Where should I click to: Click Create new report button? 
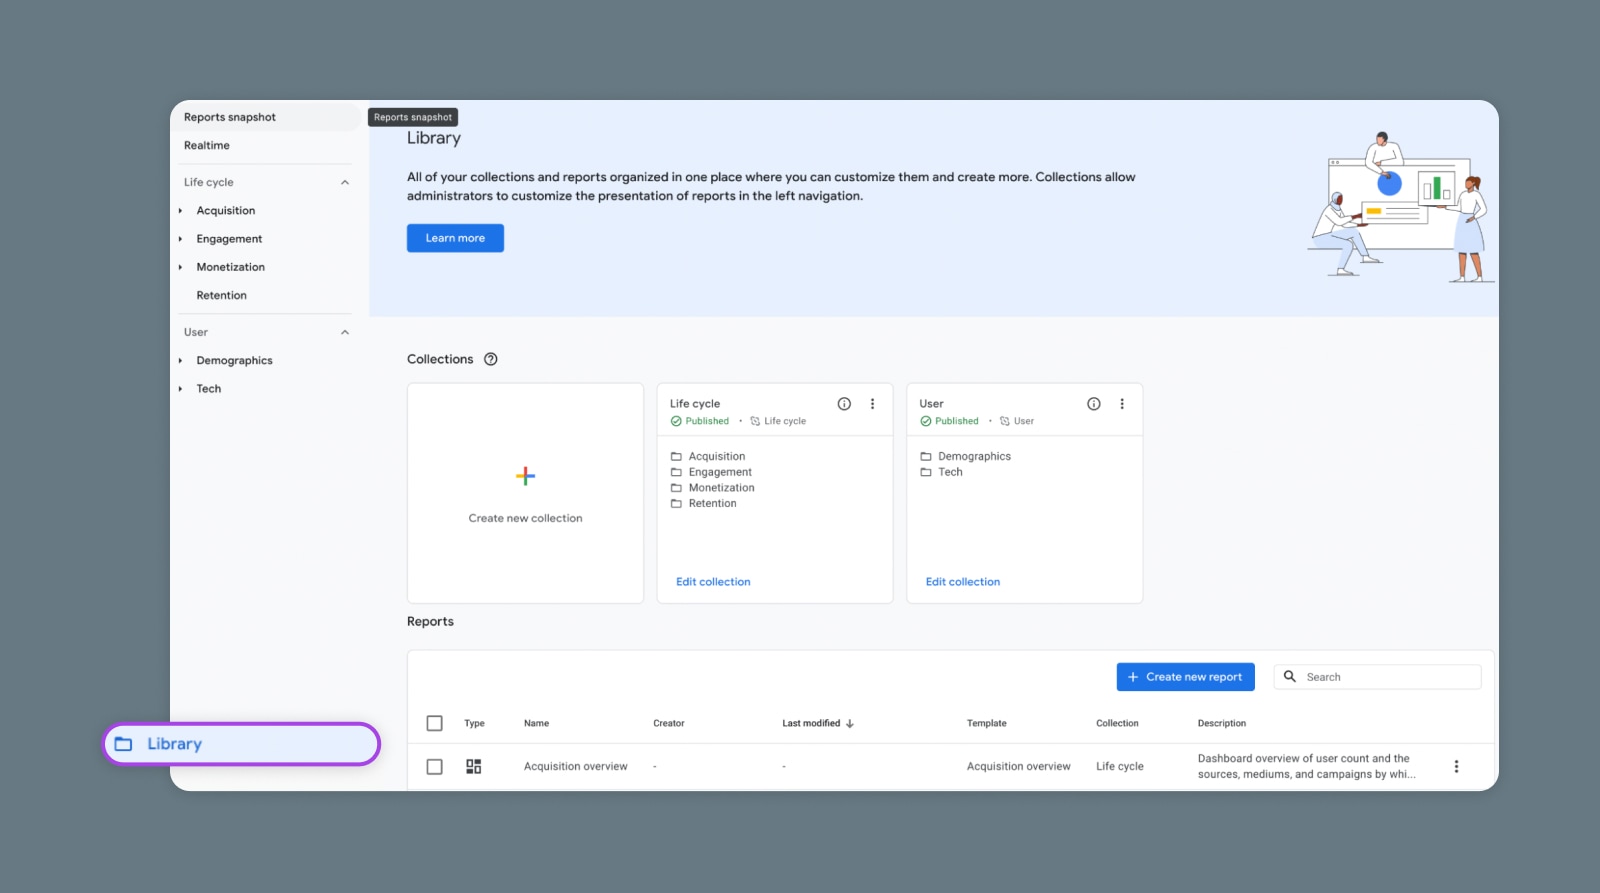coord(1185,677)
